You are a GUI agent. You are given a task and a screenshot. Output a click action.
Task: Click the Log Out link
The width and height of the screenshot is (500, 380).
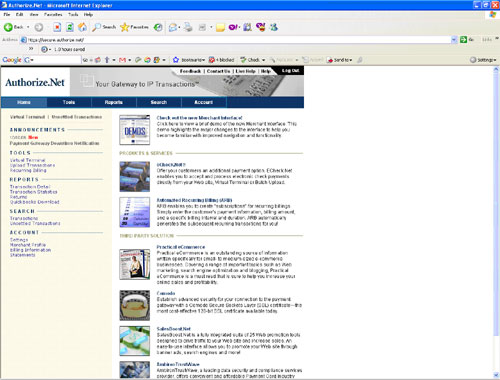pyautogui.click(x=290, y=71)
